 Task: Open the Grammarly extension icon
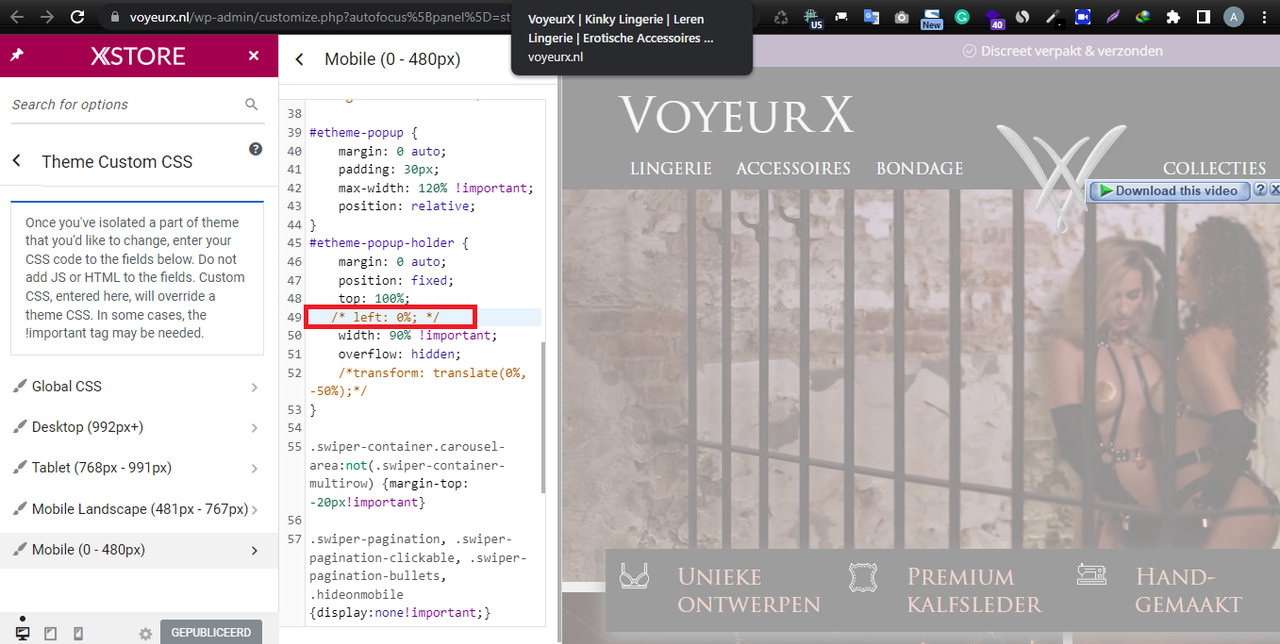click(x=962, y=17)
